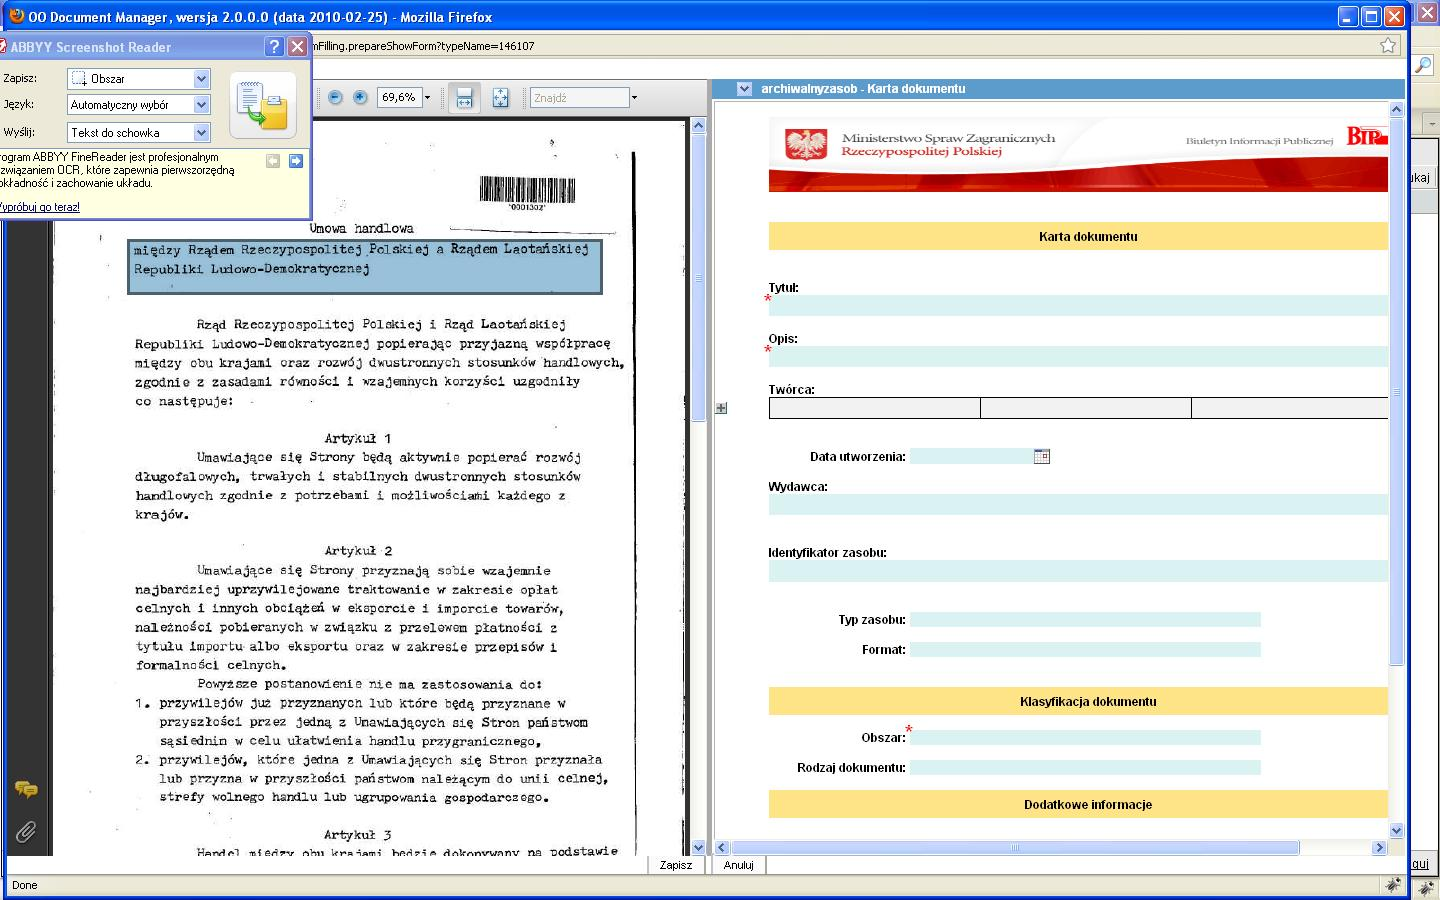Zoom out the PDF with minus button

point(335,97)
